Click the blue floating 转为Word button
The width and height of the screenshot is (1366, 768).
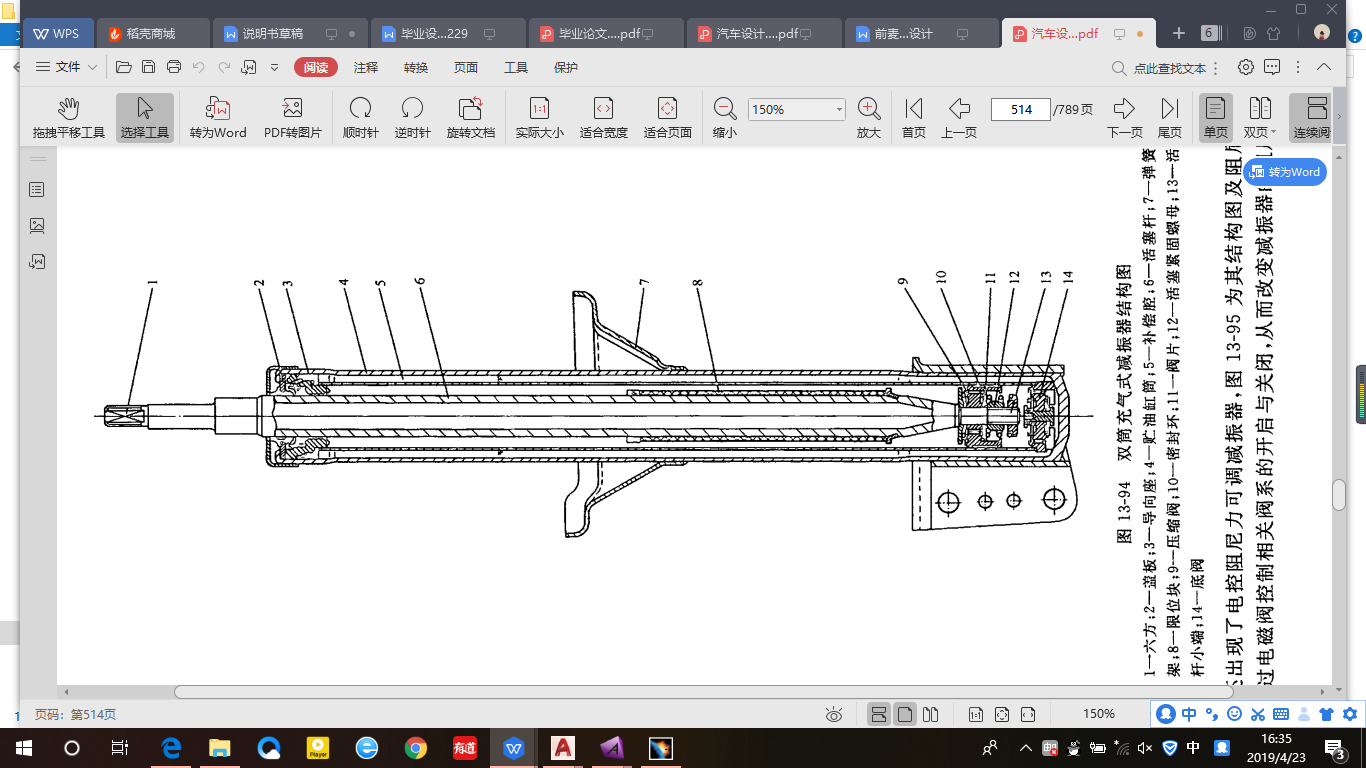pyautogui.click(x=1285, y=172)
